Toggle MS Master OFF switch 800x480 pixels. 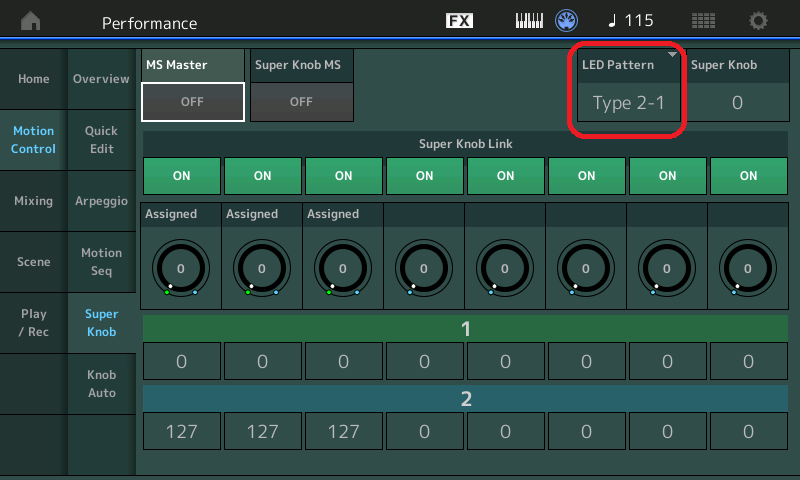click(x=193, y=102)
